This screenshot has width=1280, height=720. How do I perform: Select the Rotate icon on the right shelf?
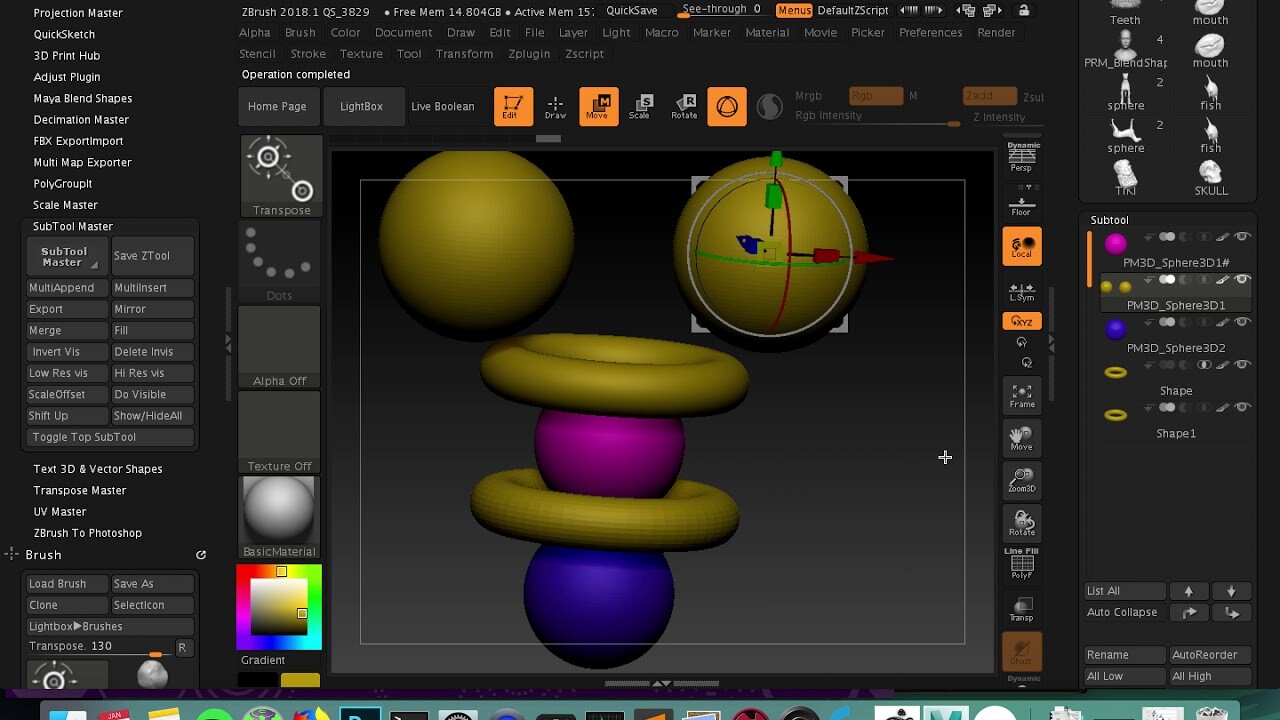(x=1021, y=522)
